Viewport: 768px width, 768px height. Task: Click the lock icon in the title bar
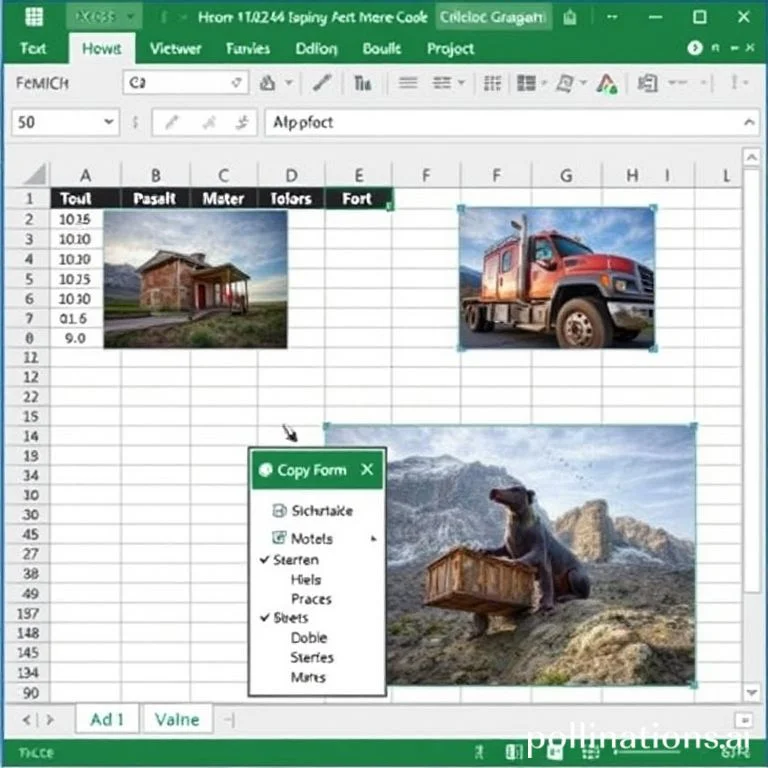tap(569, 17)
